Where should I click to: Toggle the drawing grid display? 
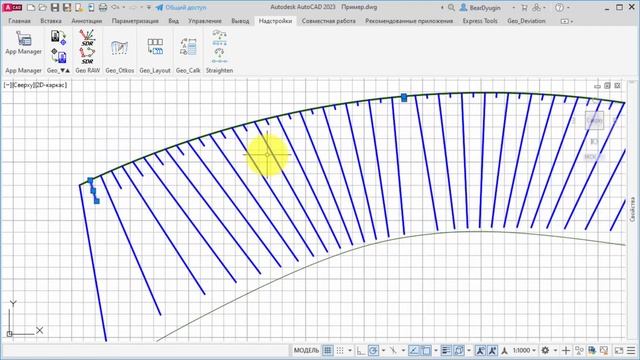pos(327,350)
